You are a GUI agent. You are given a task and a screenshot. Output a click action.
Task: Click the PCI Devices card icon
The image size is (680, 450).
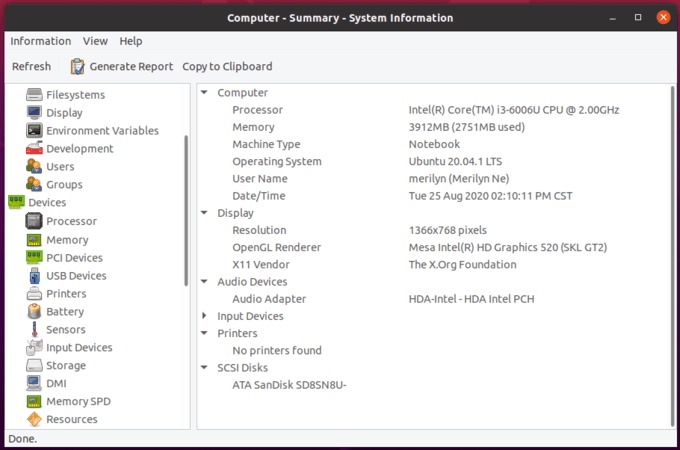tap(34, 258)
